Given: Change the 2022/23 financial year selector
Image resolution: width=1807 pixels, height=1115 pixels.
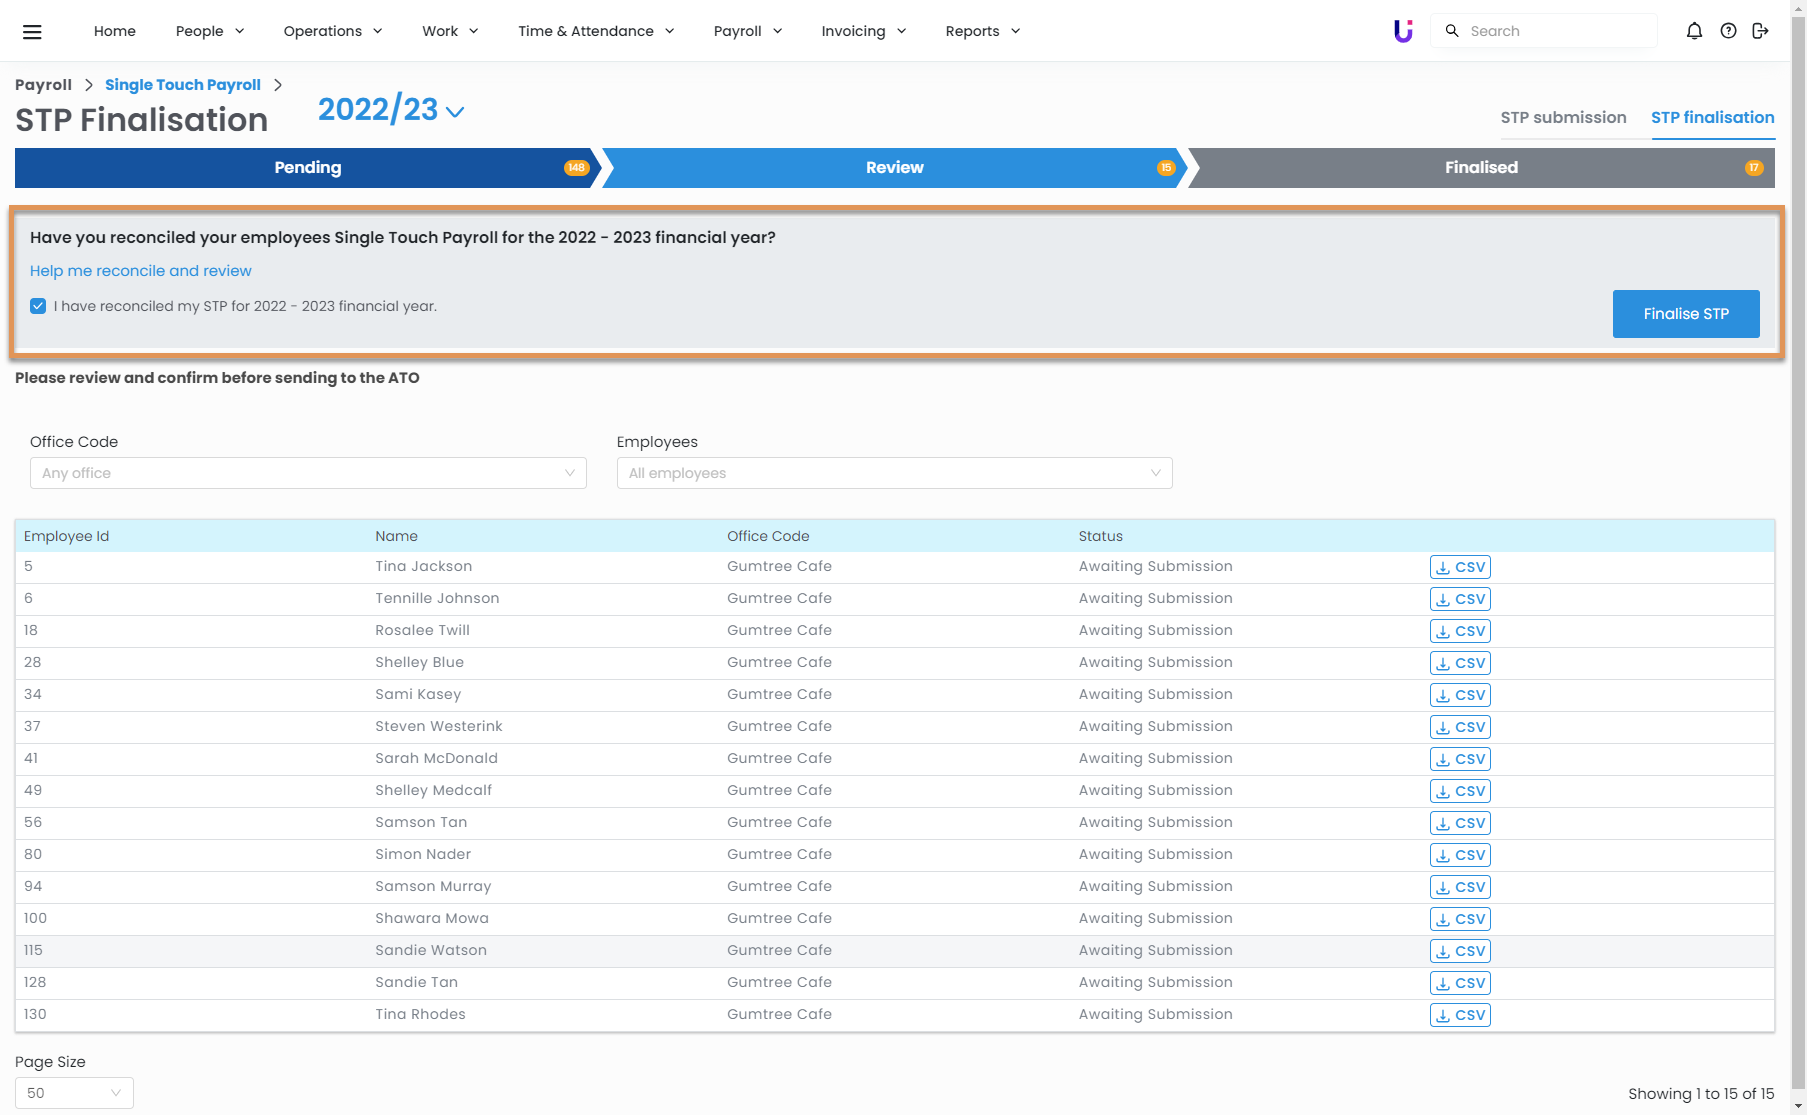Looking at the screenshot, I should click(x=391, y=110).
